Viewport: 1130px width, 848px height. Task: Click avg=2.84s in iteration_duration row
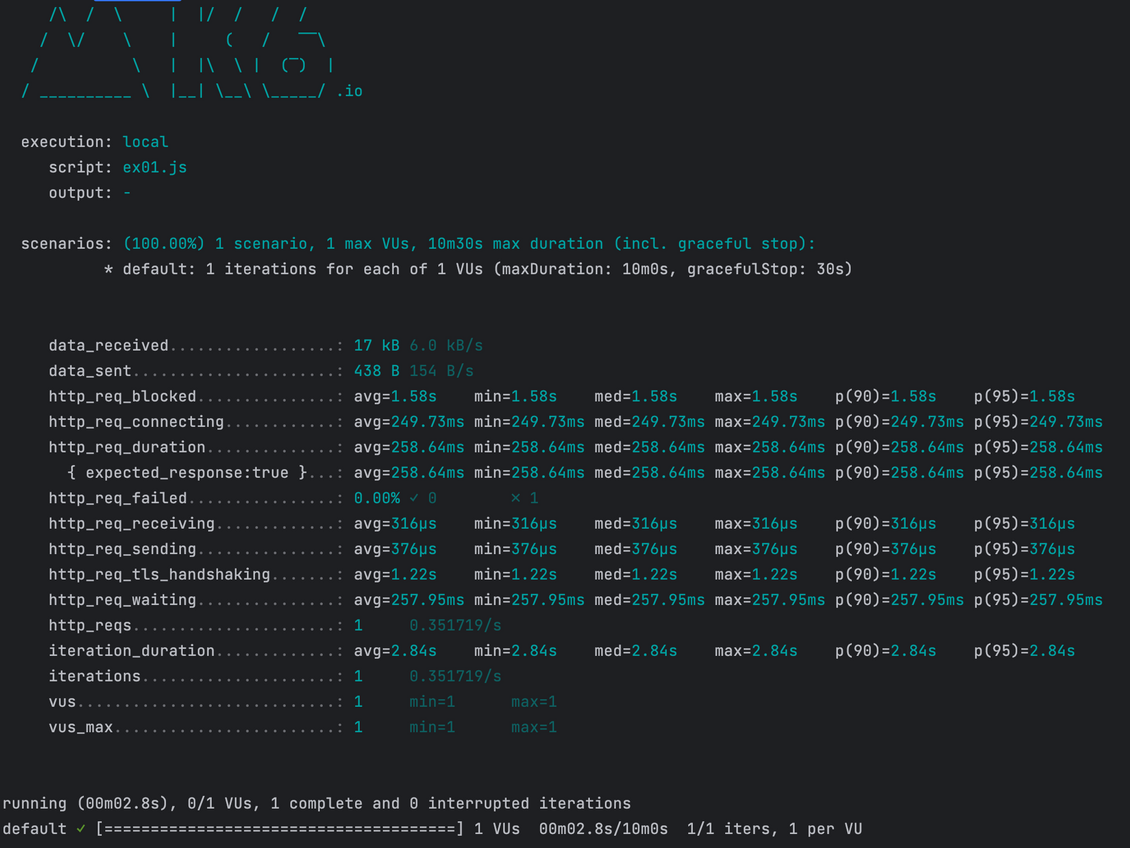395,651
